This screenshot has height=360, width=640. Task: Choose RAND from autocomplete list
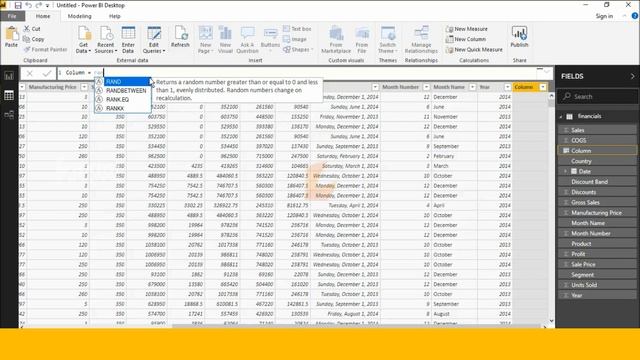(x=122, y=82)
